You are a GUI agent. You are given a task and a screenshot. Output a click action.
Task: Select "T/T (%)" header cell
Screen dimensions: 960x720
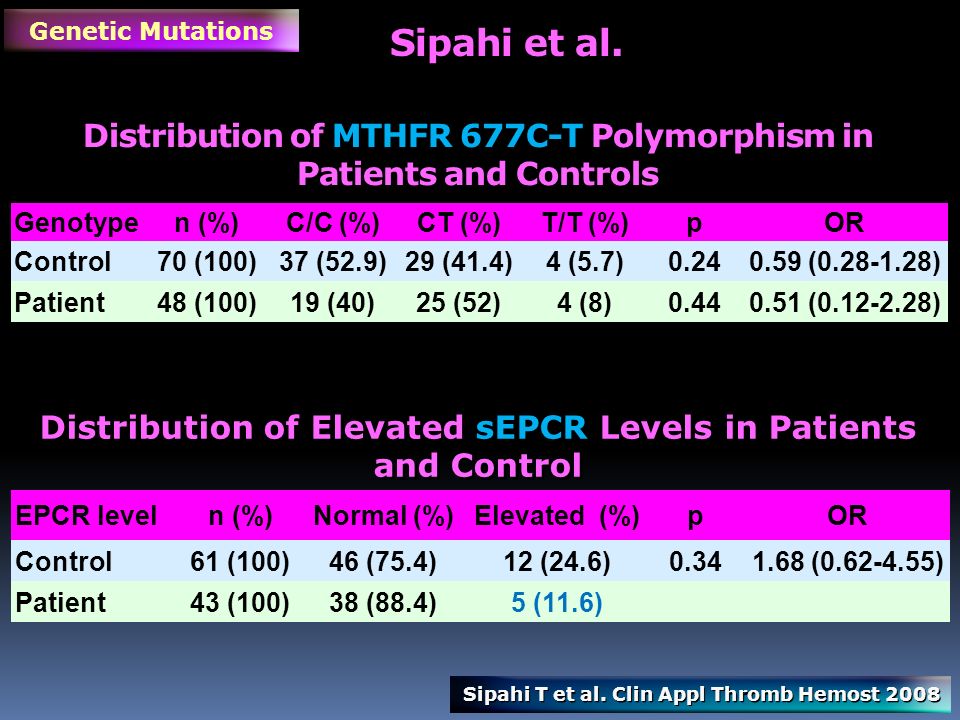pyautogui.click(x=585, y=223)
